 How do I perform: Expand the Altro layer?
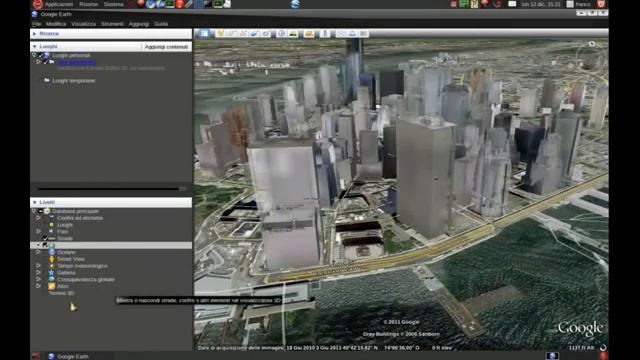[38, 286]
